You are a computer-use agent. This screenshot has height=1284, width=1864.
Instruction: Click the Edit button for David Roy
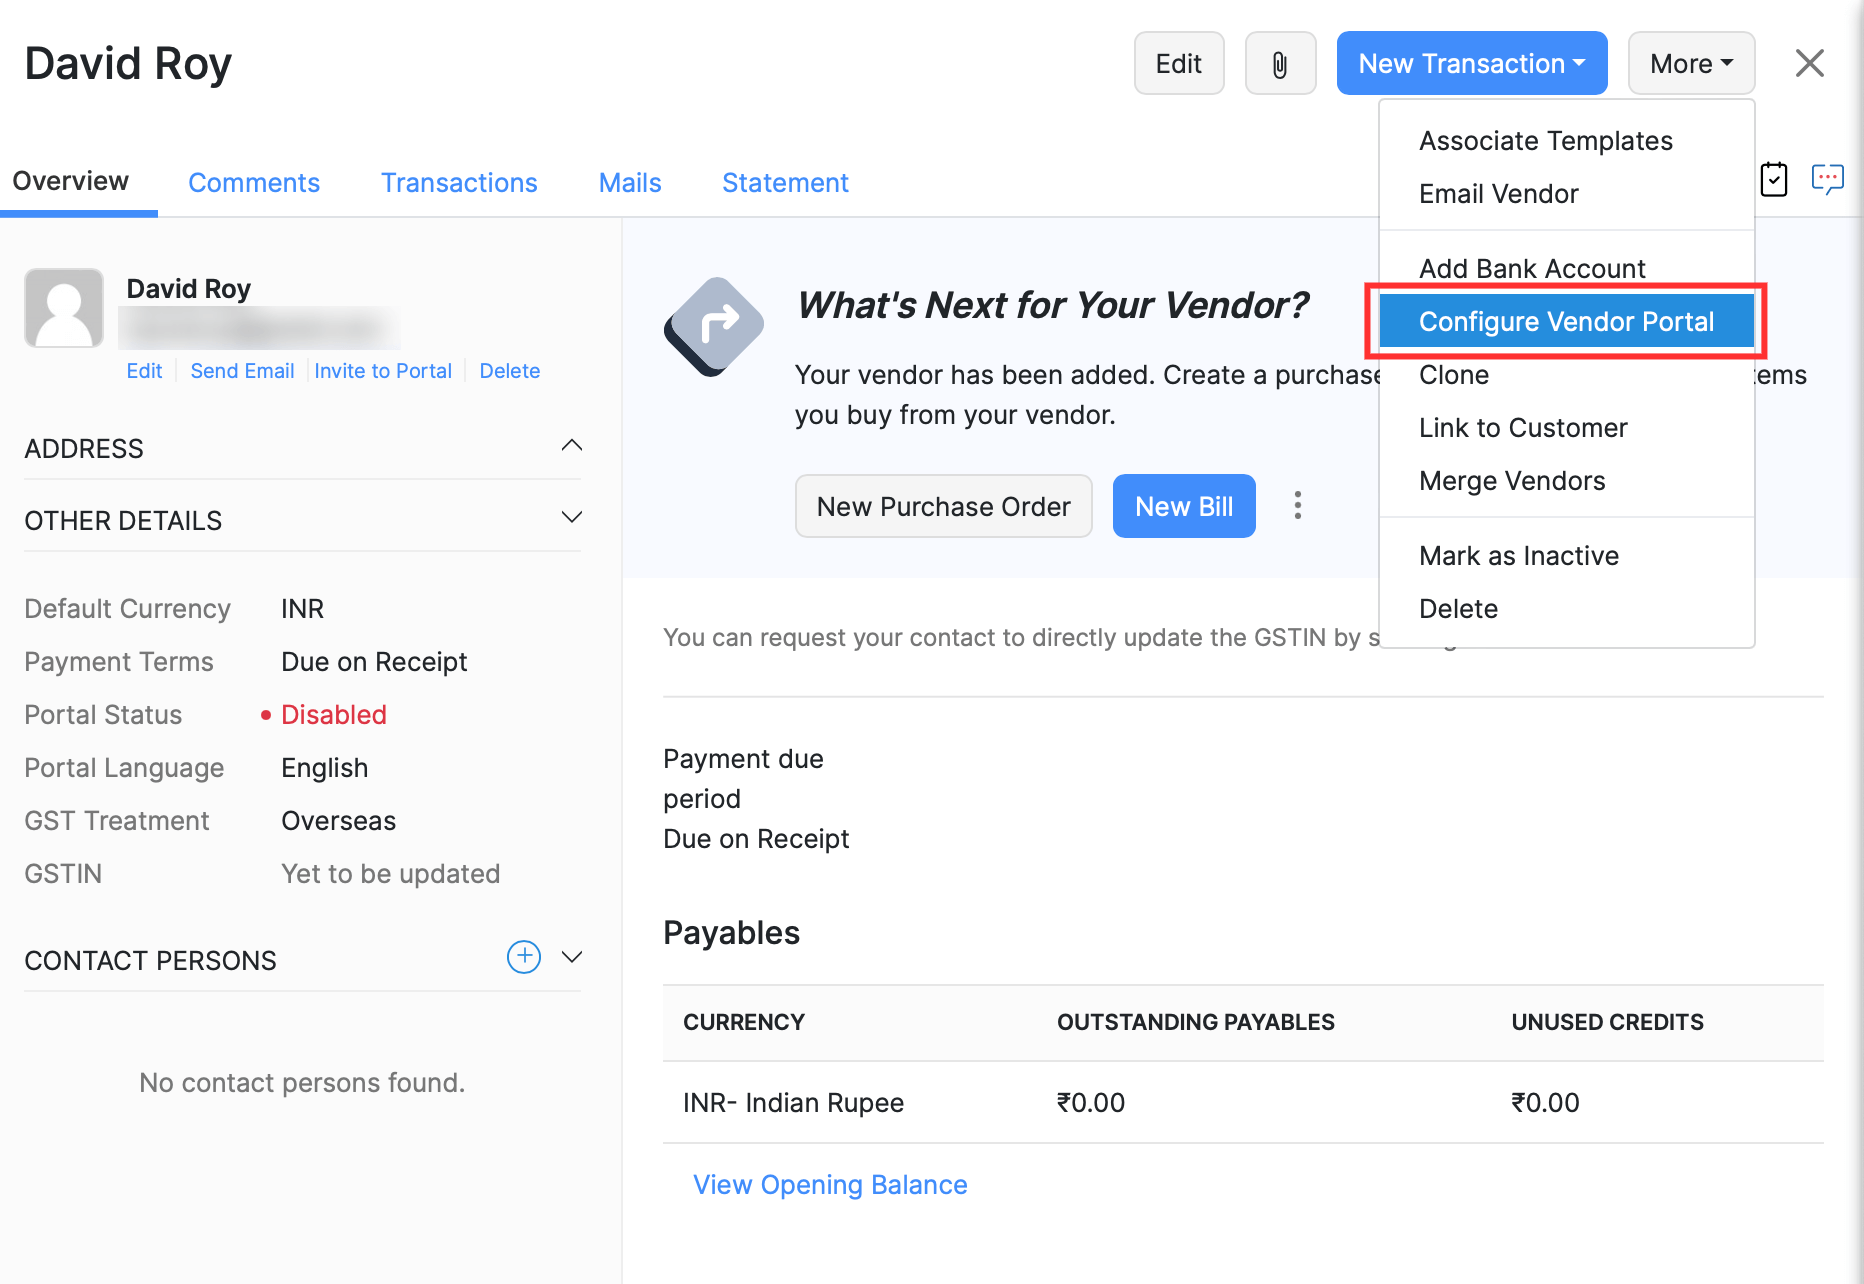pos(1178,62)
